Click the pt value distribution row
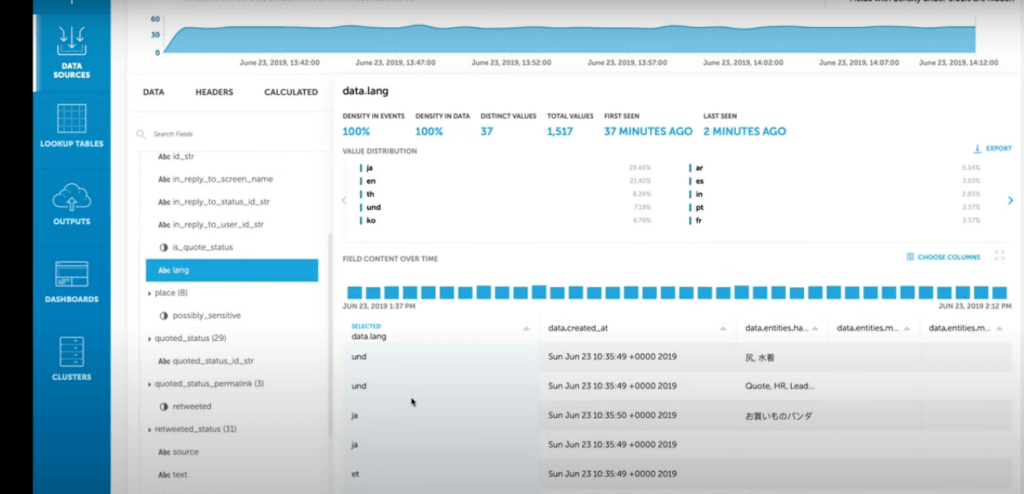Screen dimensions: 1024x494 (835, 207)
